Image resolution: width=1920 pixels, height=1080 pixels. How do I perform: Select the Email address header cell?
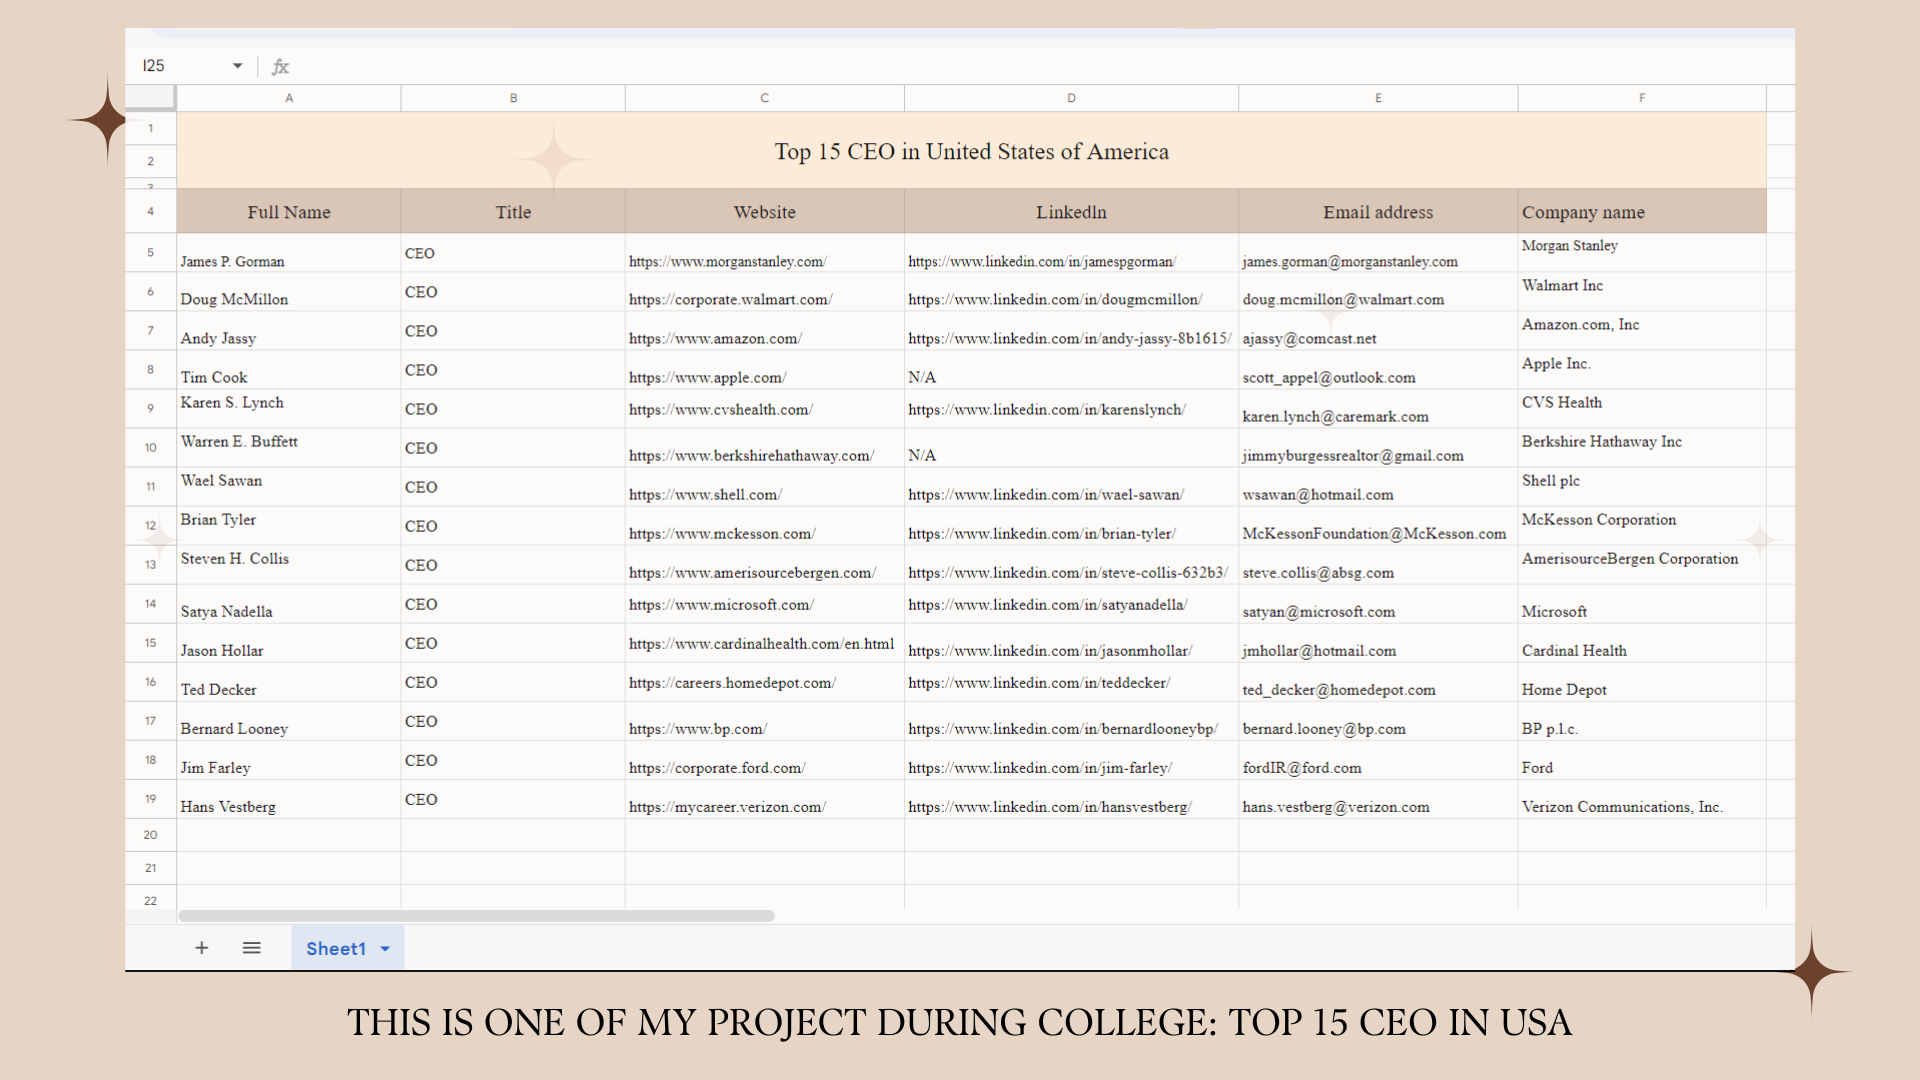[x=1377, y=212]
